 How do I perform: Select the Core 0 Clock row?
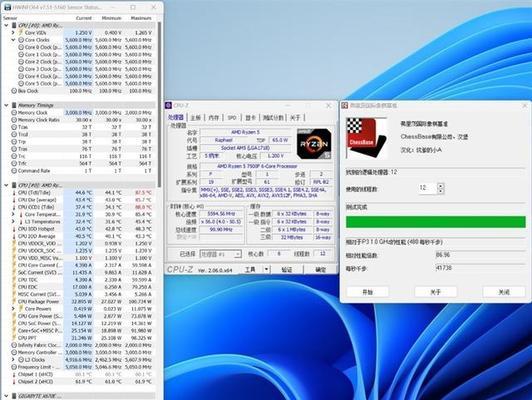click(x=85, y=47)
